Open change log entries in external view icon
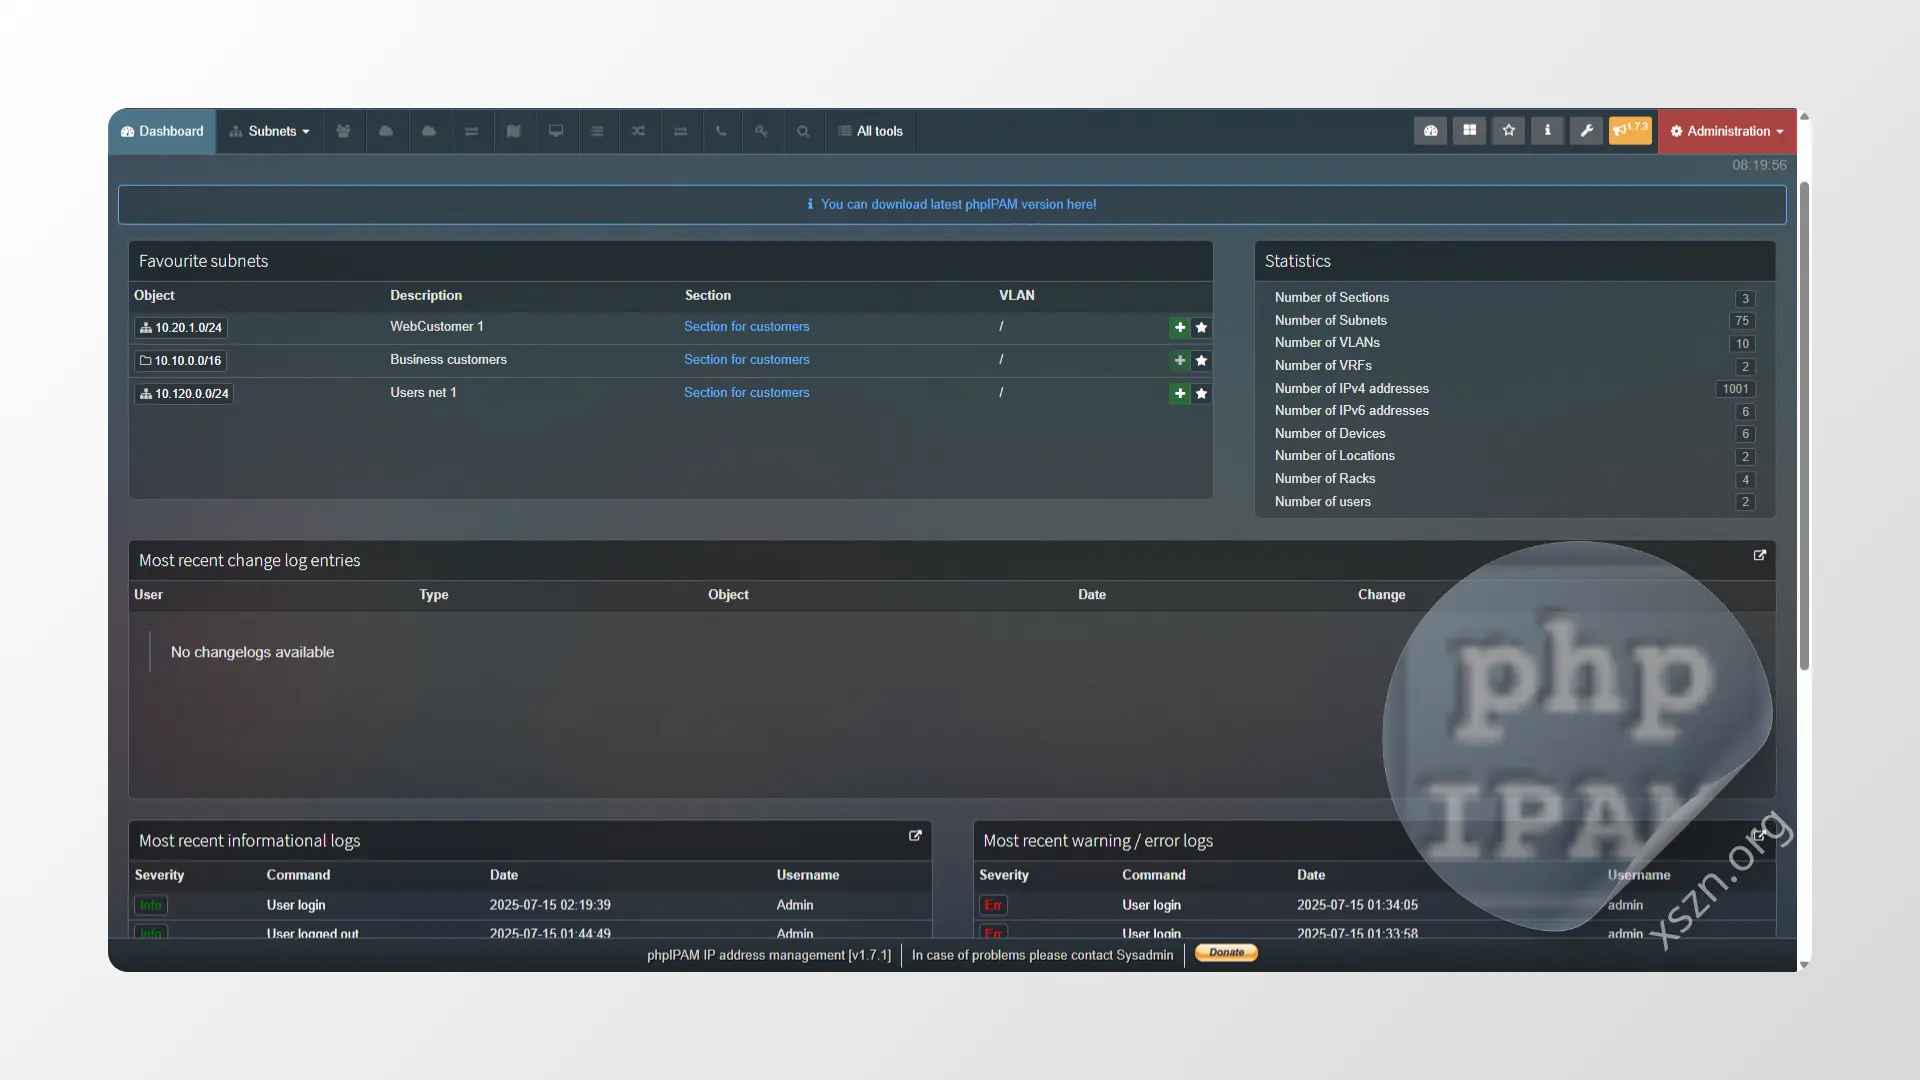The width and height of the screenshot is (1920, 1080). [x=1760, y=555]
